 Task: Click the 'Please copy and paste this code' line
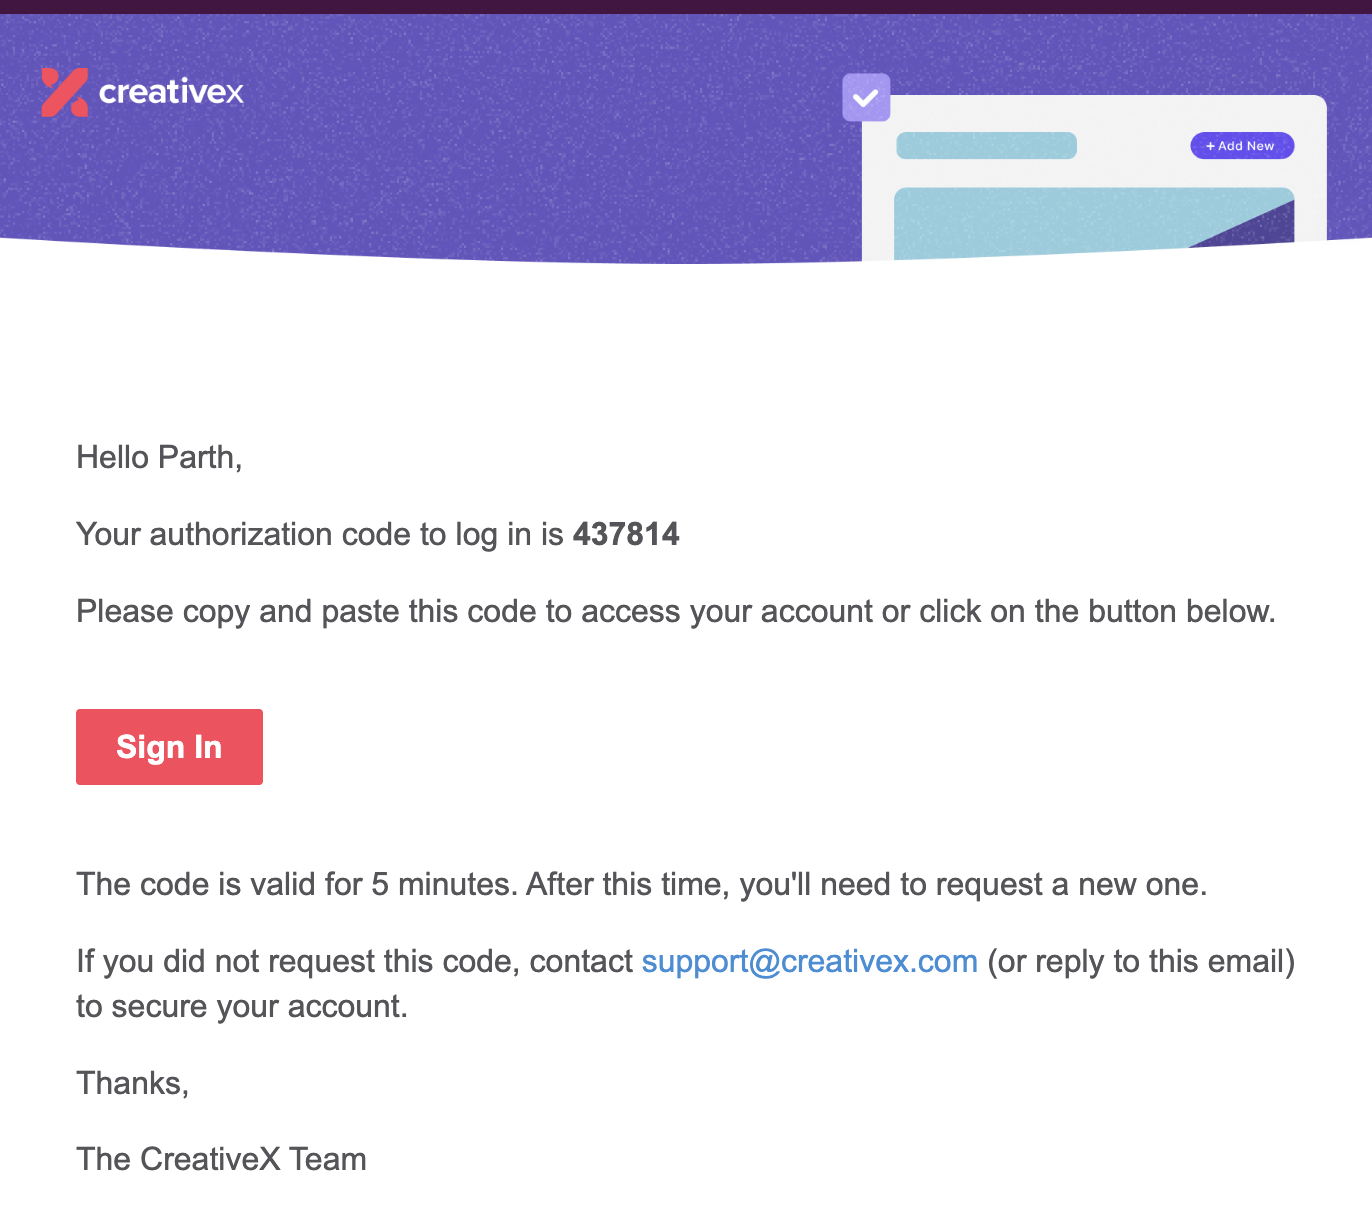tap(676, 611)
